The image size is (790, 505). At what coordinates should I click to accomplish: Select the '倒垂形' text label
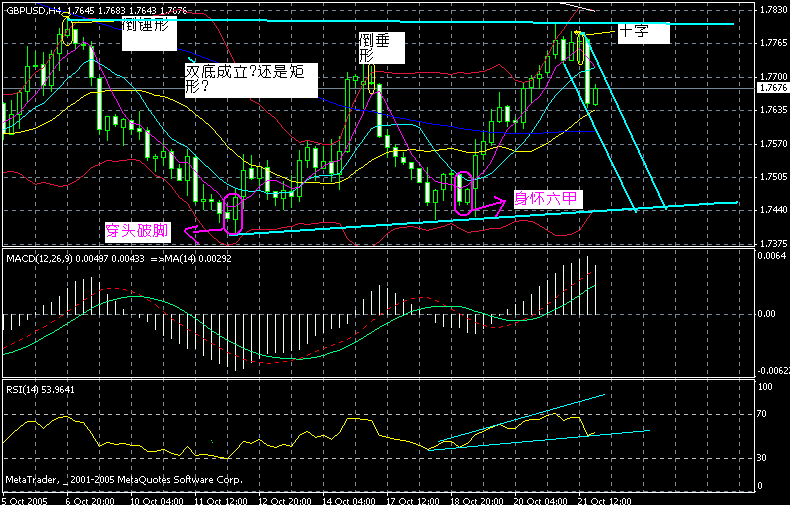click(381, 48)
